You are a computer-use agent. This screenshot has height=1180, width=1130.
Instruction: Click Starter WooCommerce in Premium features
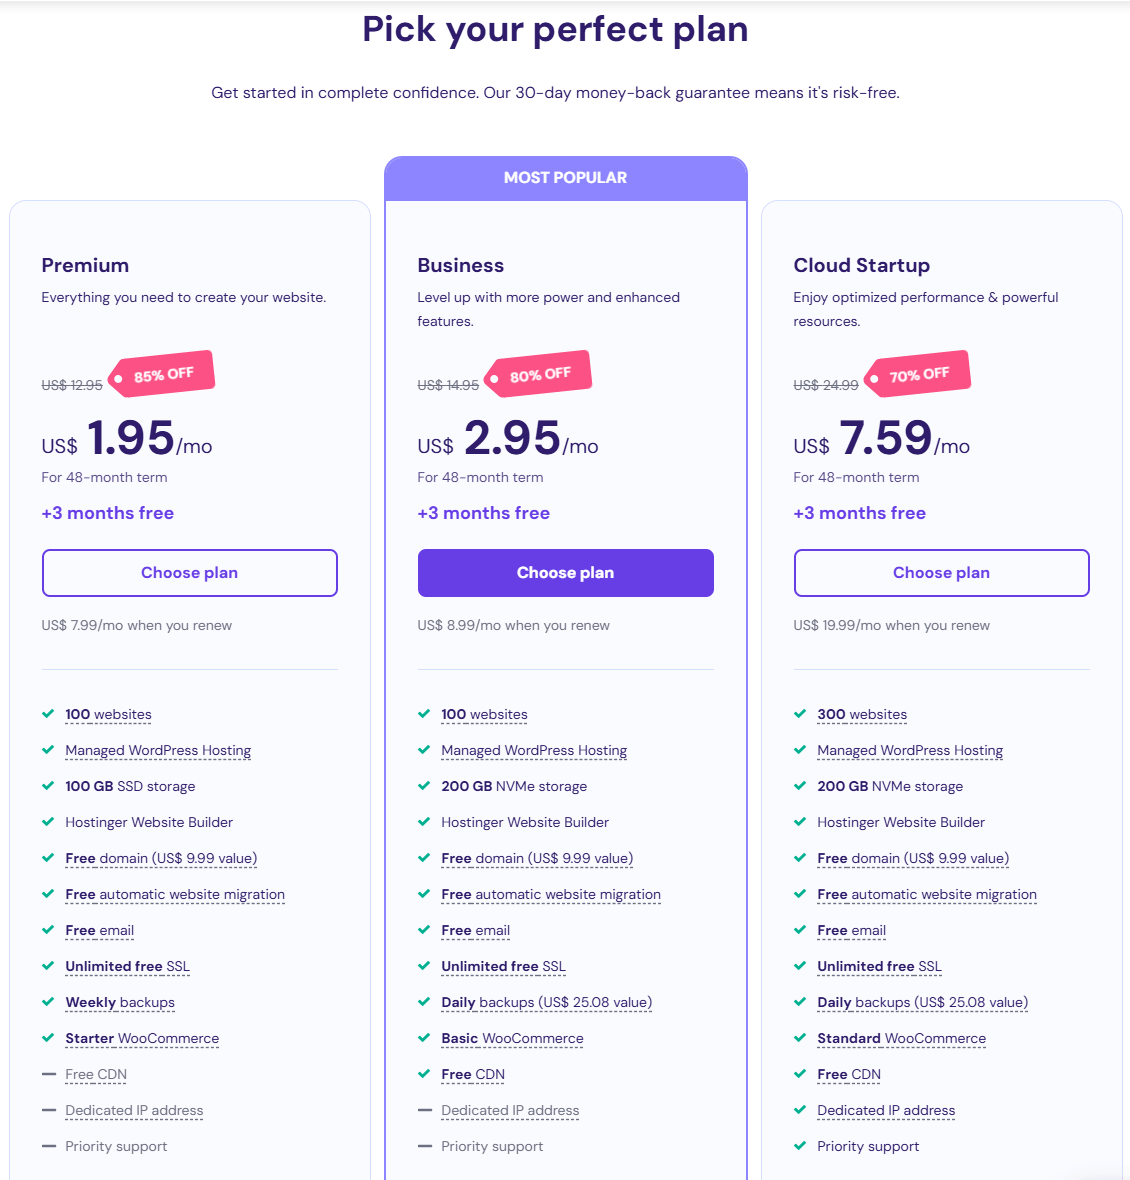coord(142,1038)
